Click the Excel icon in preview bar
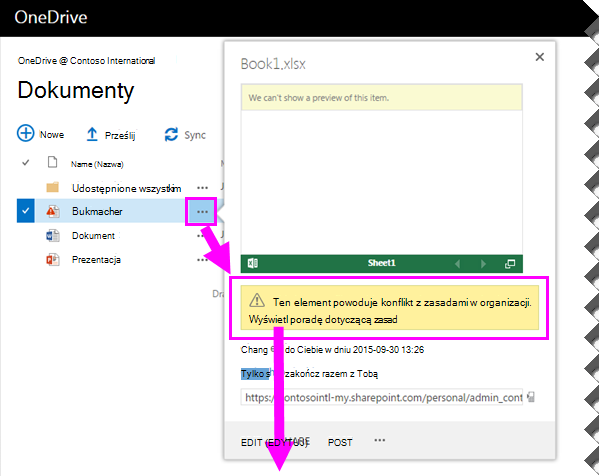 (253, 263)
